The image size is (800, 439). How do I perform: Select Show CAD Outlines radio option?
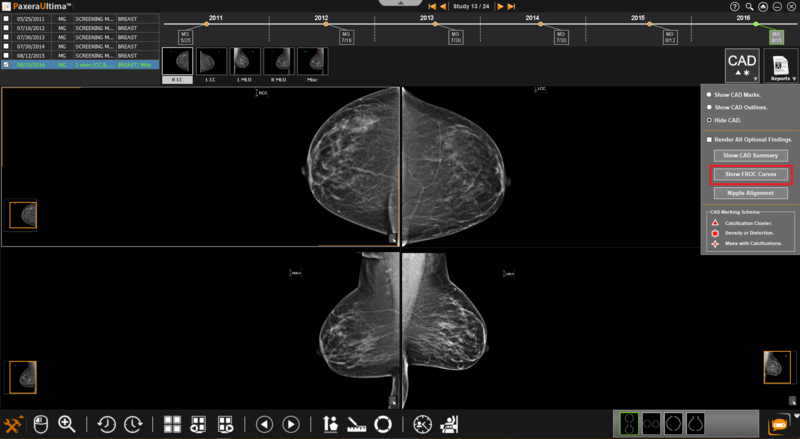[x=710, y=107]
